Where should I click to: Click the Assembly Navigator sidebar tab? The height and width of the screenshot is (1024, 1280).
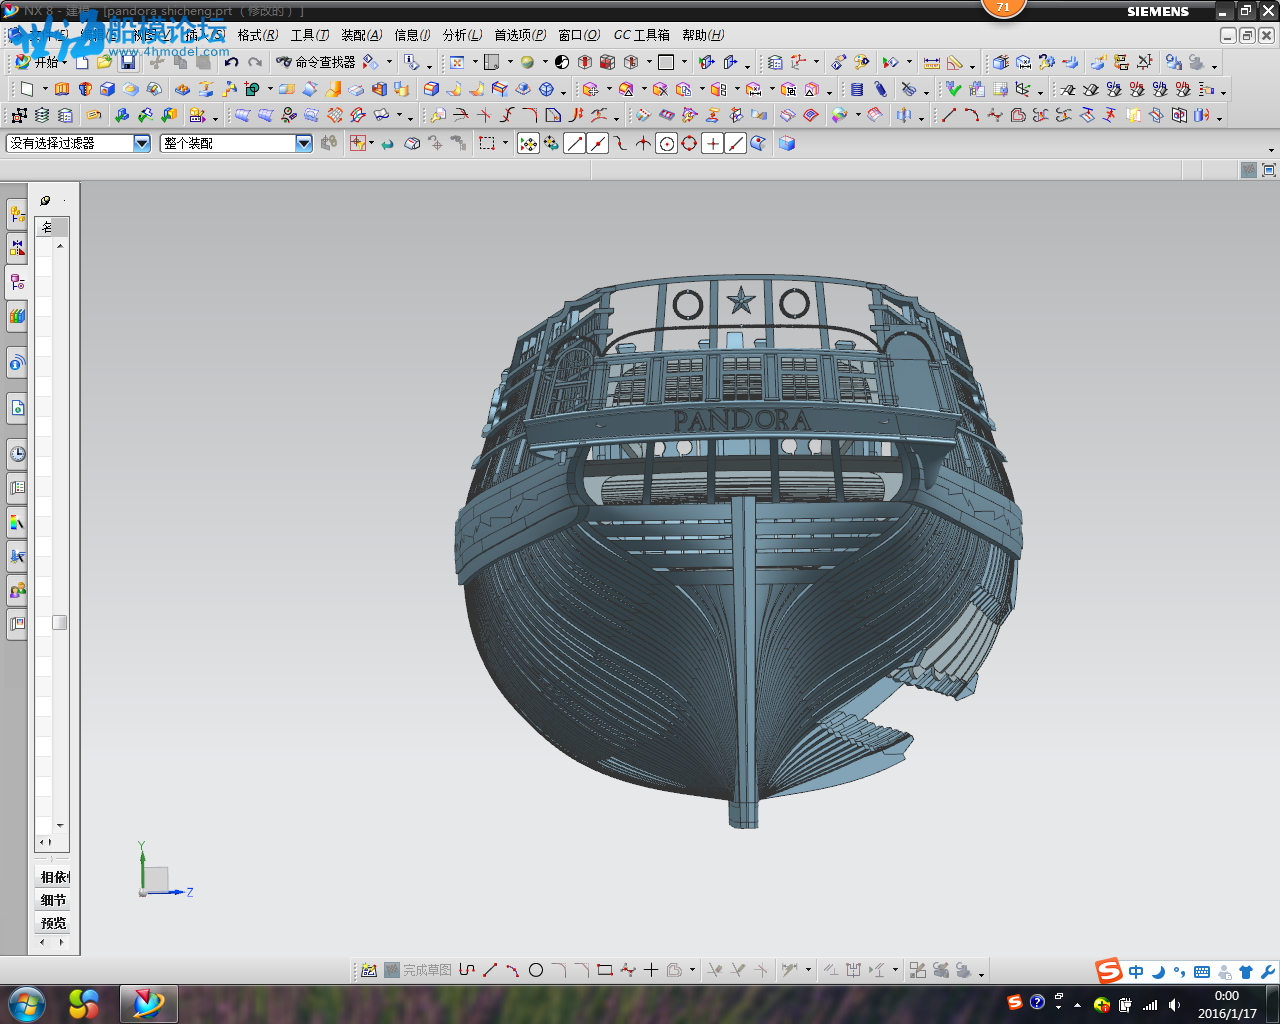(17, 214)
